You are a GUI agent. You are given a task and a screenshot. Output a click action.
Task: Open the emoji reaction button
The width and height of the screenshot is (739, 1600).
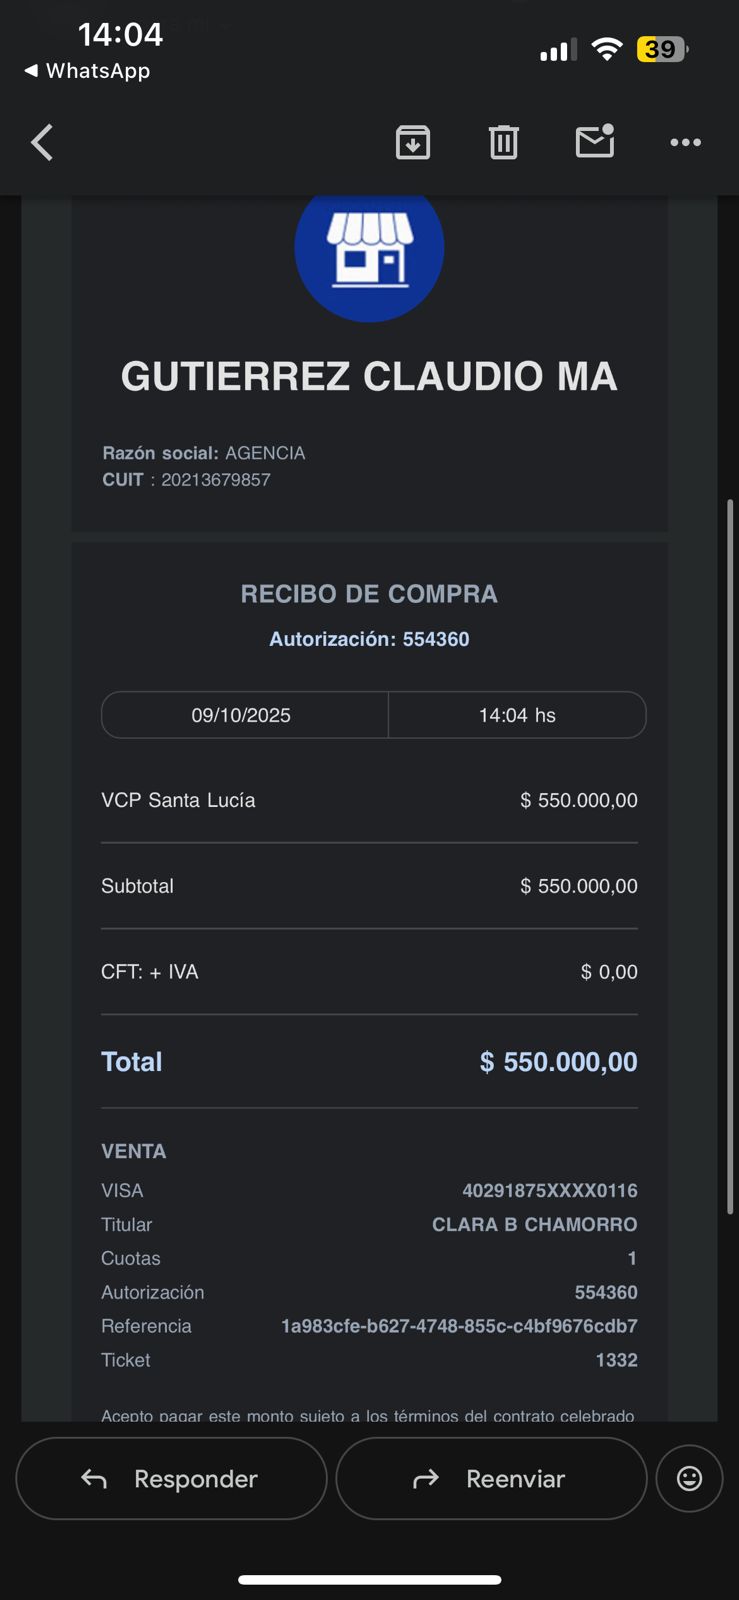click(689, 1478)
